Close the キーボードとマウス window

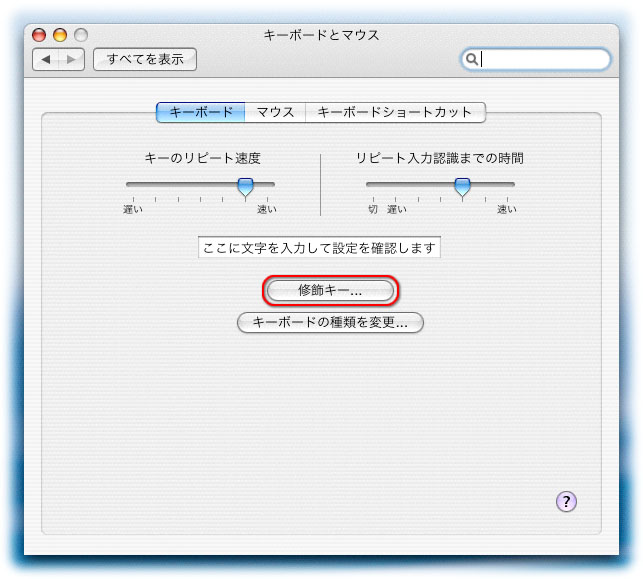39,35
